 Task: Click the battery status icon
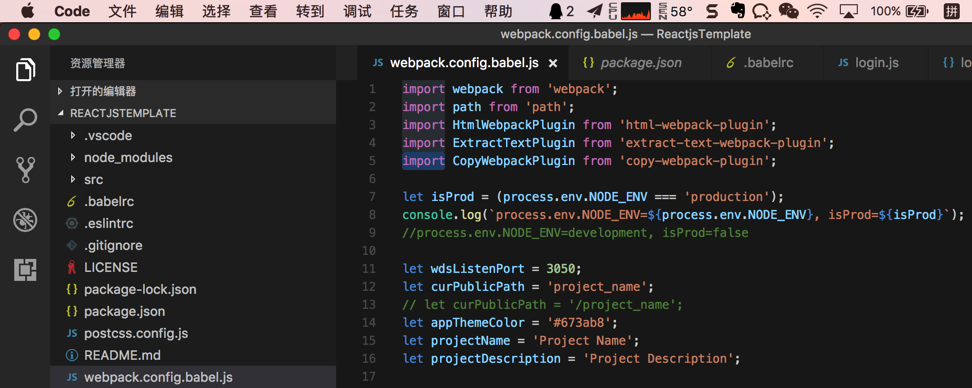coord(917,11)
